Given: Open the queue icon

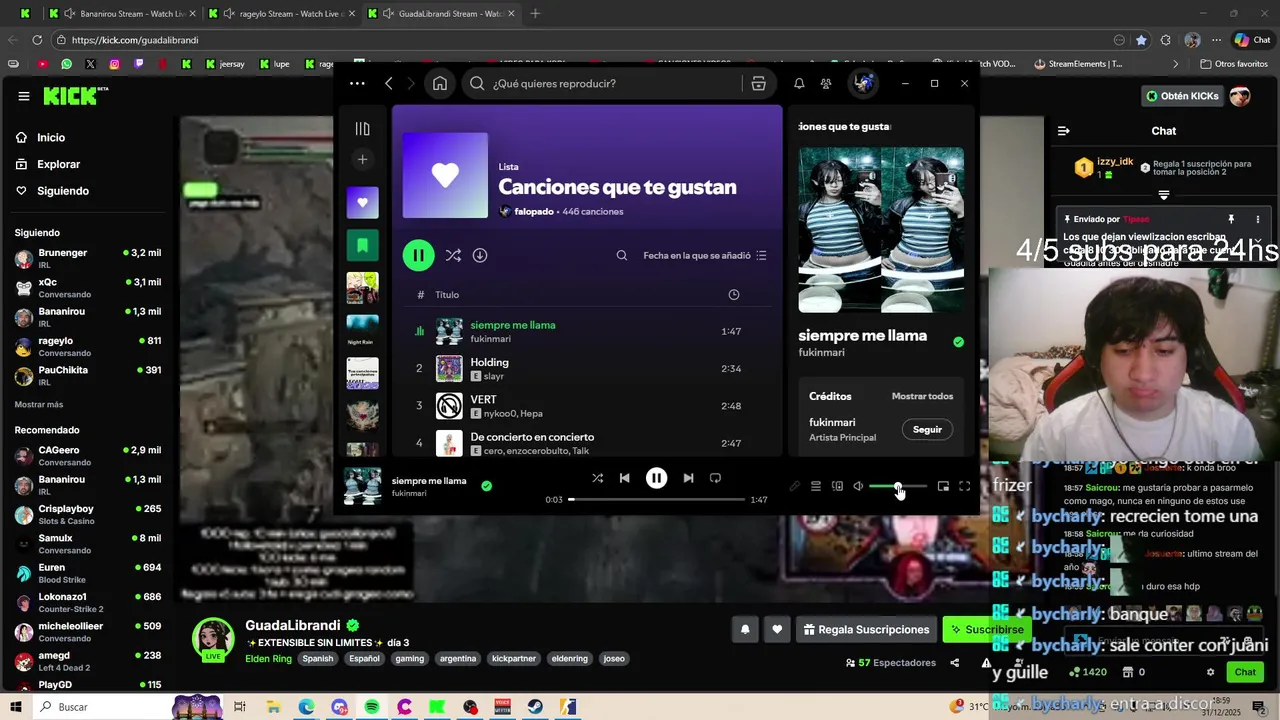Looking at the screenshot, I should click(x=816, y=486).
